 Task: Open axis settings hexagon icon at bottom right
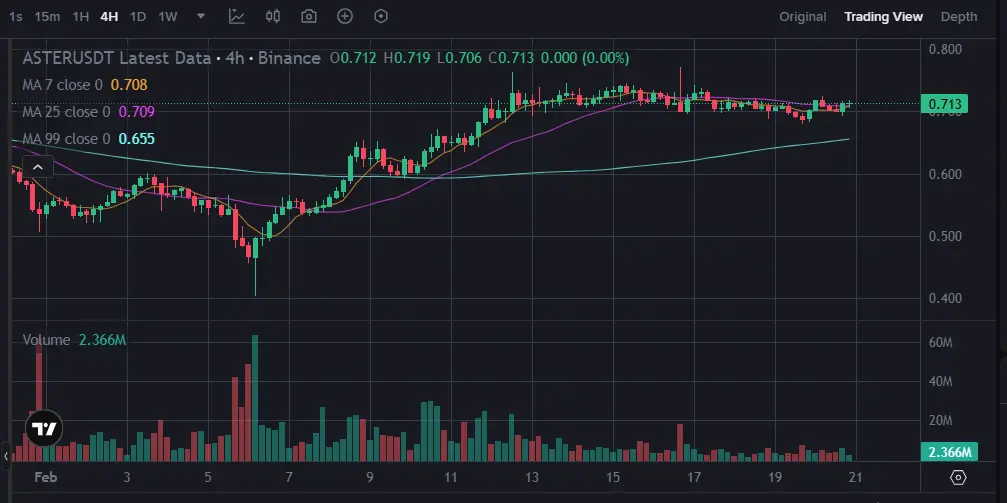pyautogui.click(x=958, y=477)
